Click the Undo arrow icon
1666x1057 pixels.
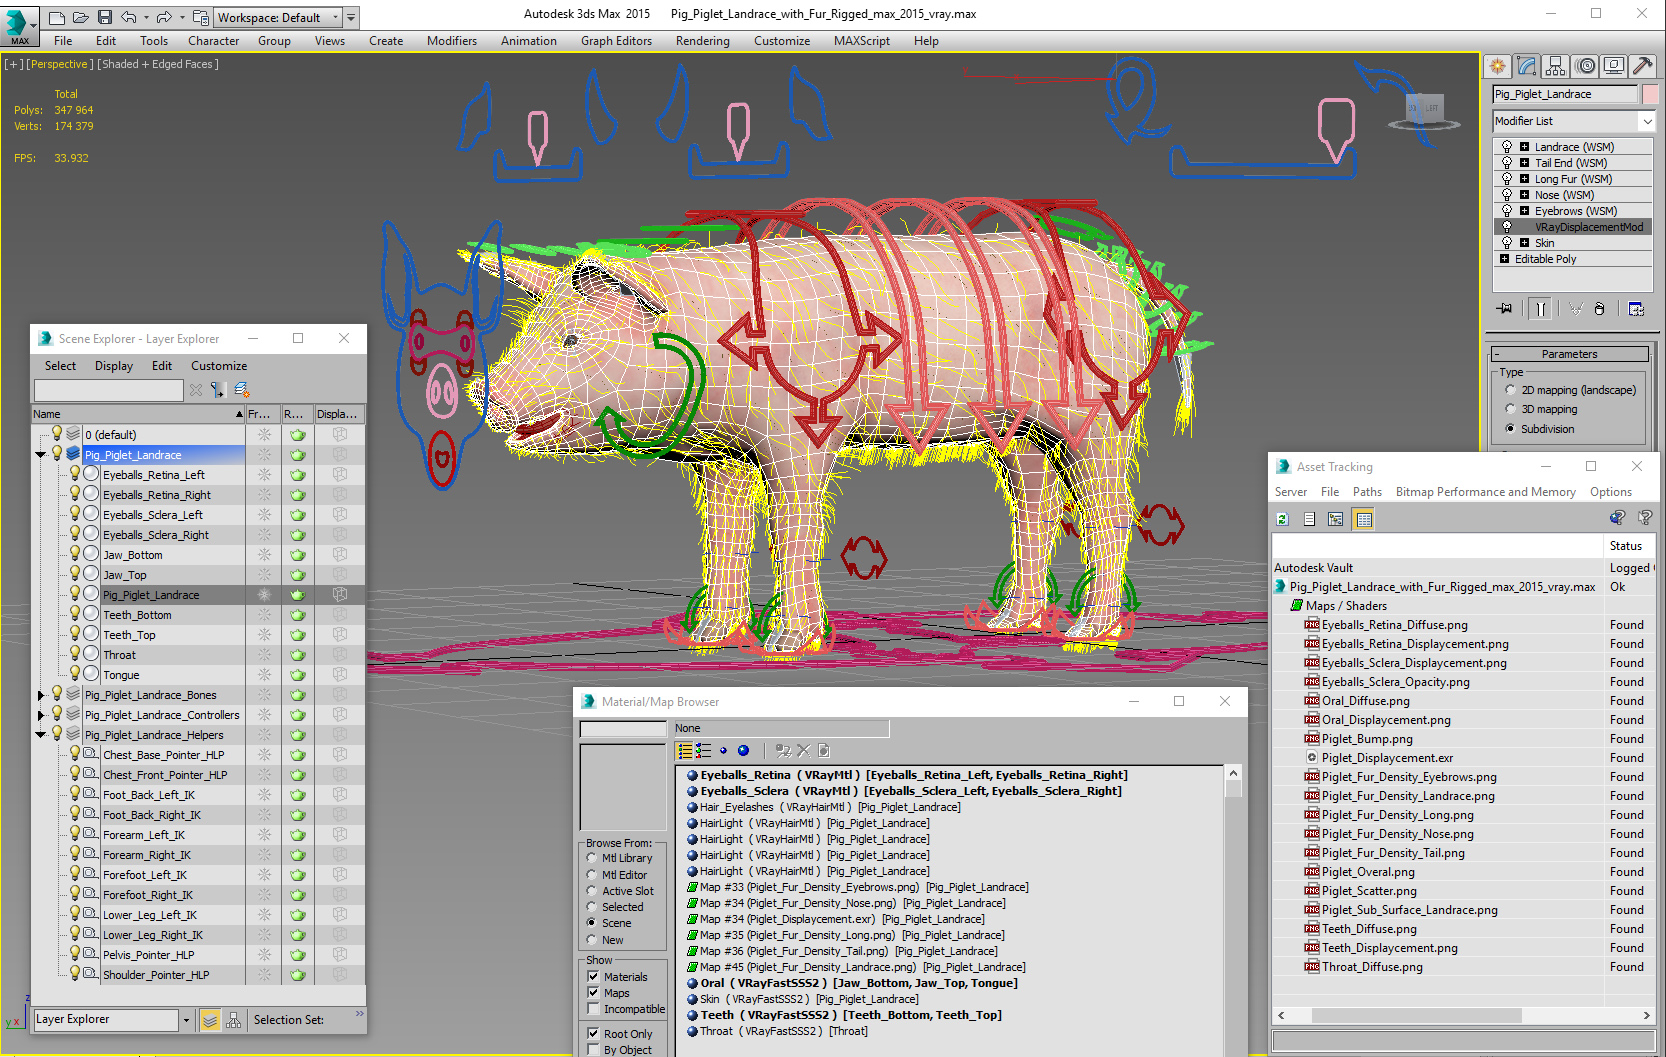coord(128,17)
